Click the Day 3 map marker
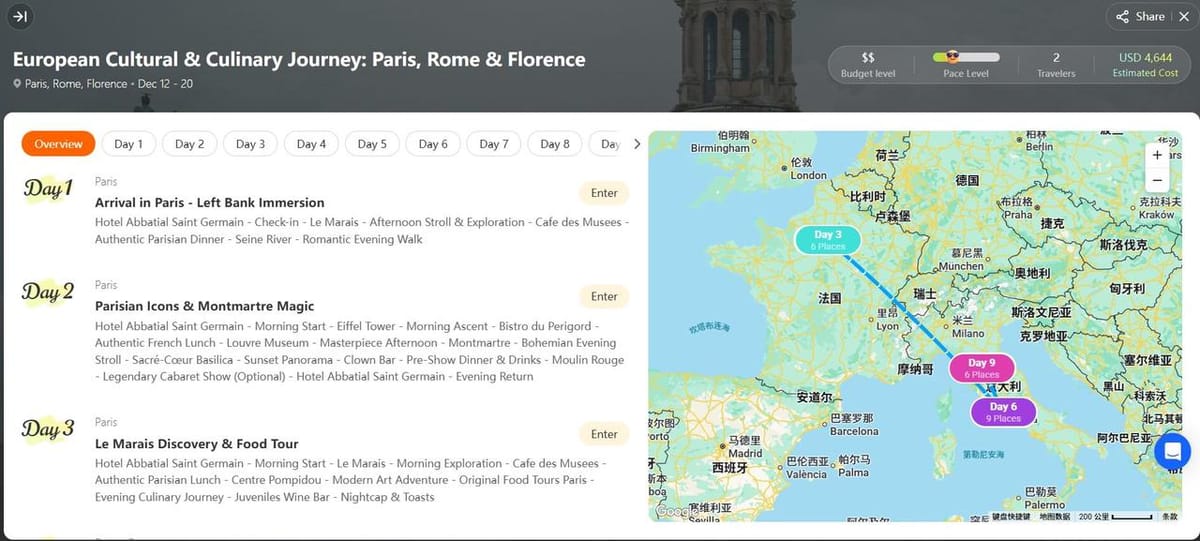 (827, 240)
